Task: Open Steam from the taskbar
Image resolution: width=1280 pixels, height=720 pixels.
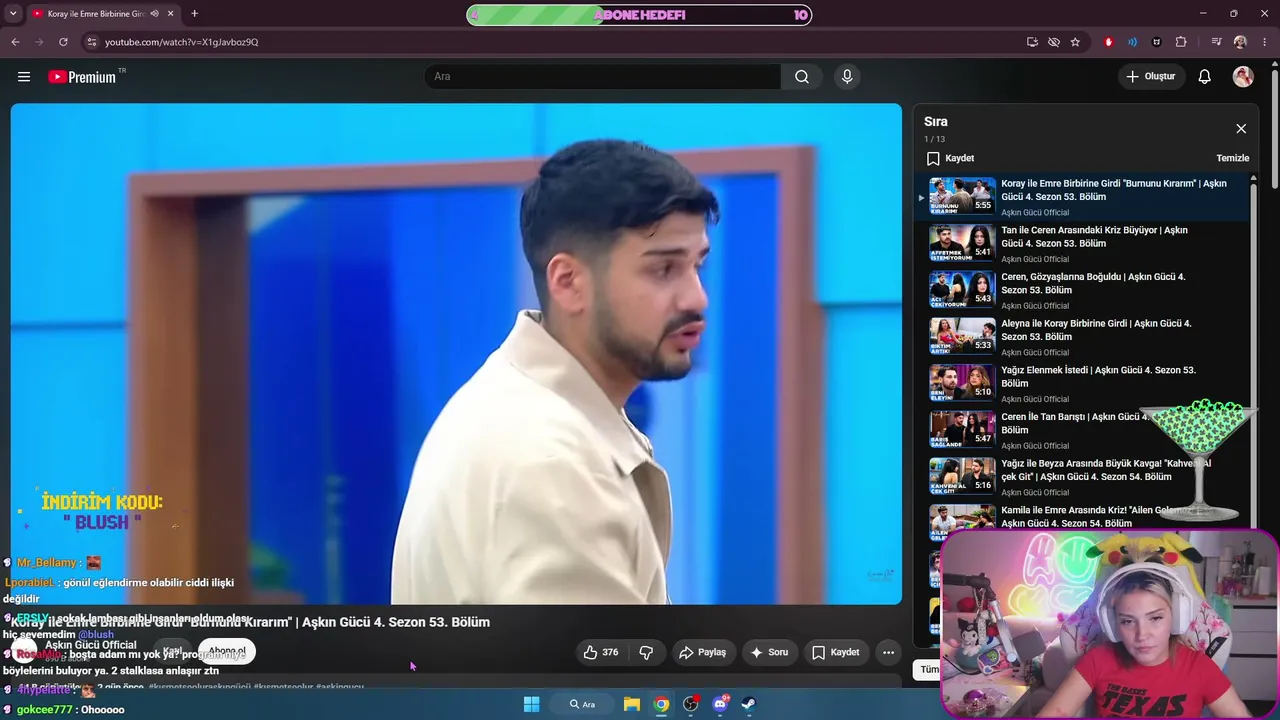Action: [x=749, y=704]
